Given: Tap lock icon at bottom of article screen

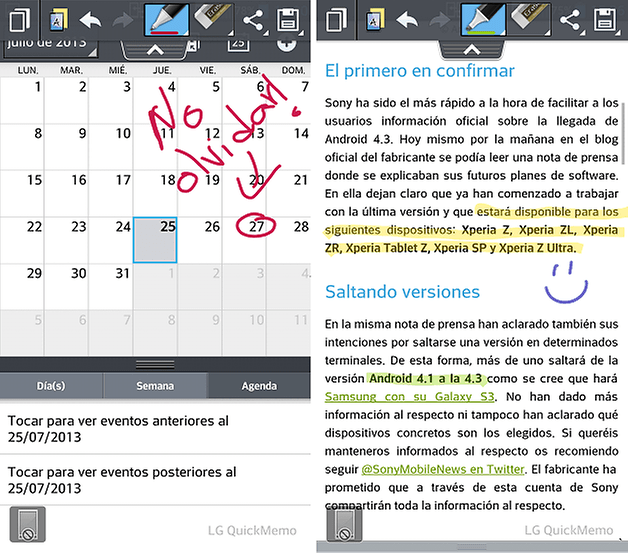Looking at the screenshot, I should click(x=344, y=524).
